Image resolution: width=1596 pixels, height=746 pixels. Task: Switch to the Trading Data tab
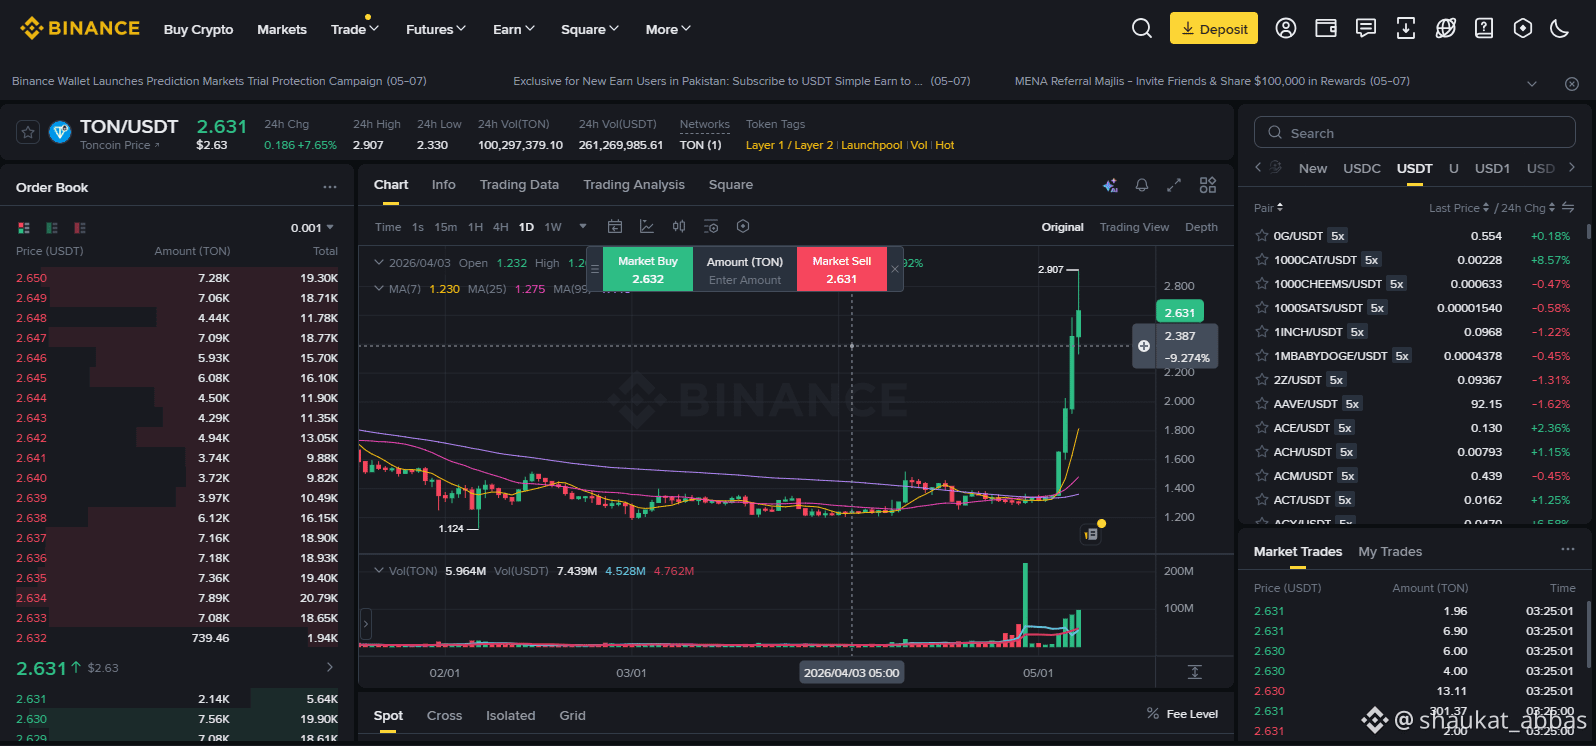pos(519,185)
